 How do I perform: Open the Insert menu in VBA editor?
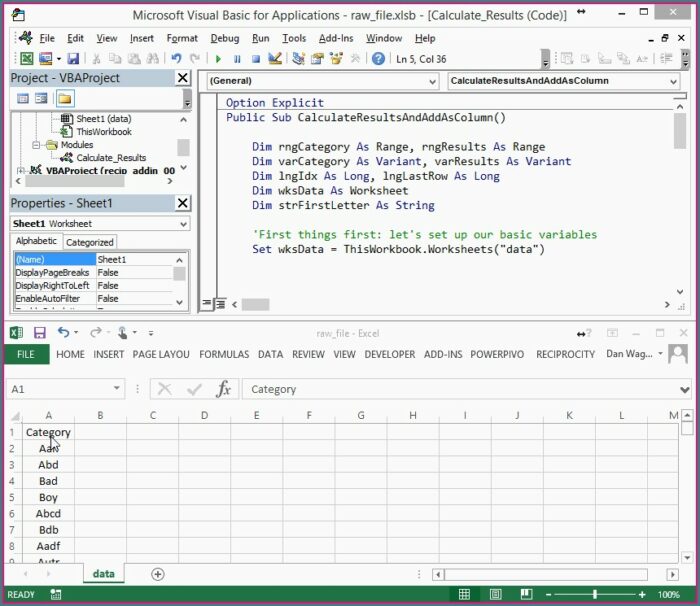(x=142, y=38)
